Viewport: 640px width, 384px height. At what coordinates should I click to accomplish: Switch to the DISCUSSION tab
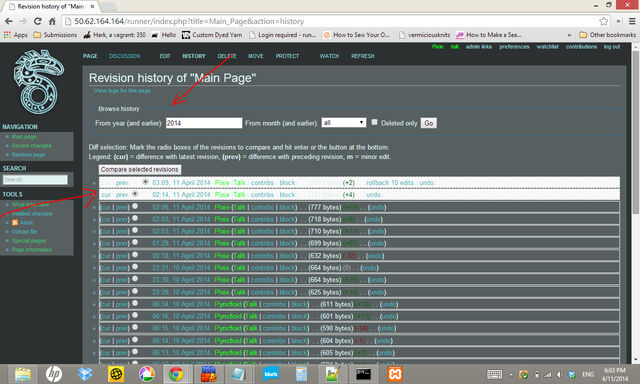click(x=124, y=56)
